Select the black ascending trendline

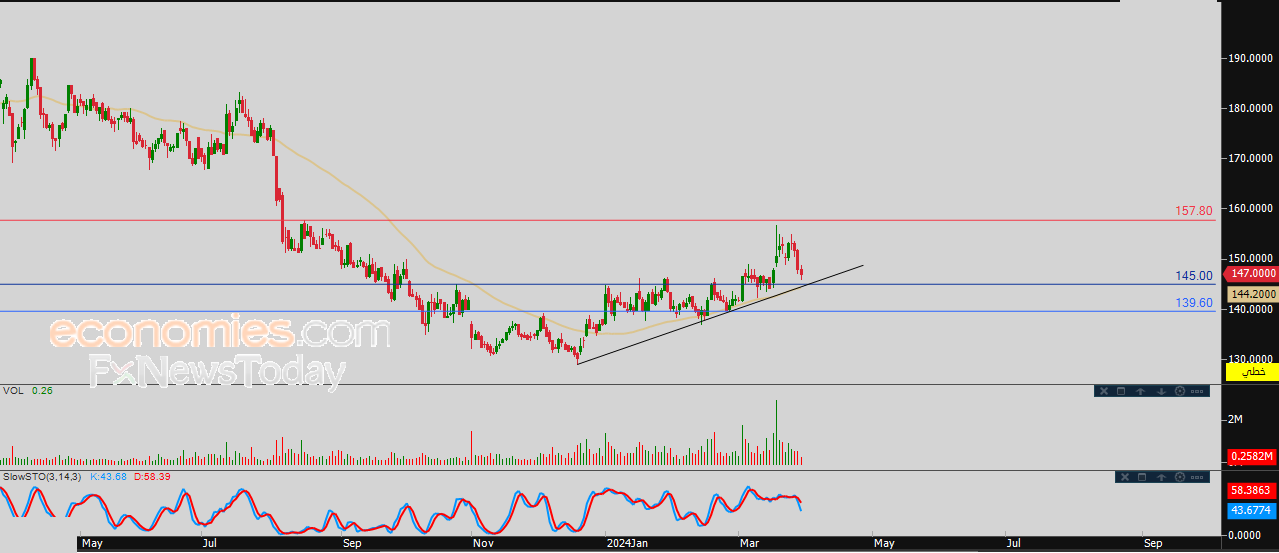pyautogui.click(x=720, y=314)
